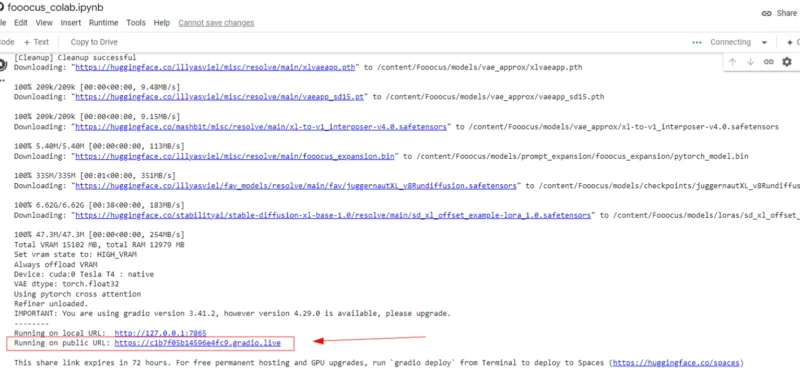Open the local URL http://127.0.0.1:7865
The width and height of the screenshot is (800, 368).
[160, 333]
